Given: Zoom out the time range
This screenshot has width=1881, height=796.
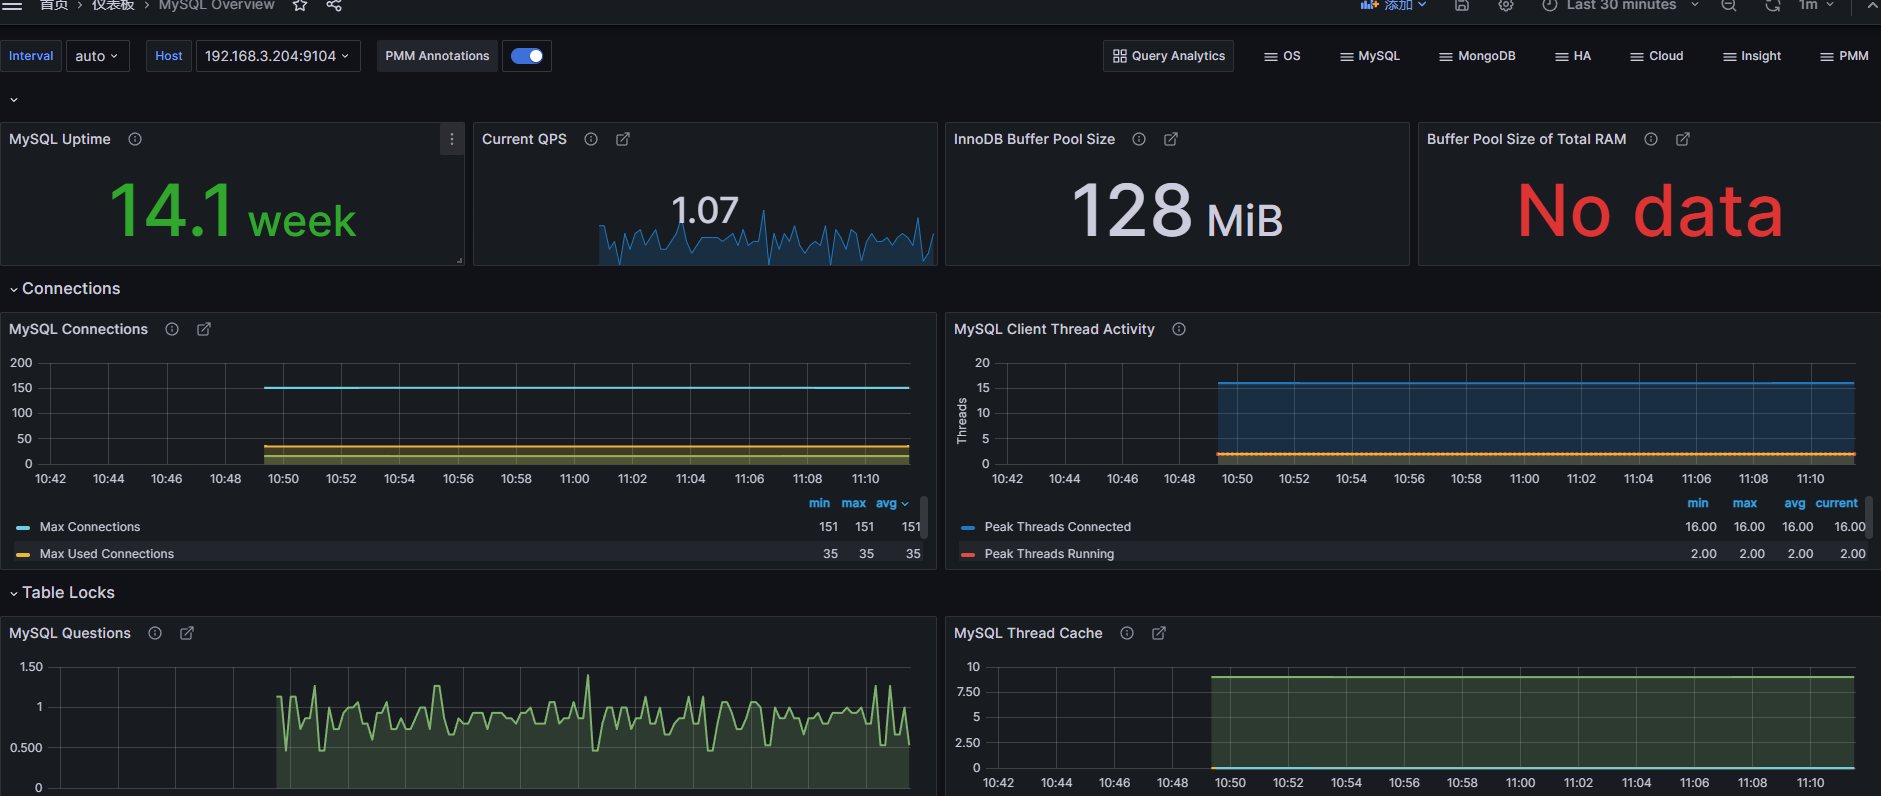Looking at the screenshot, I should (1728, 5).
